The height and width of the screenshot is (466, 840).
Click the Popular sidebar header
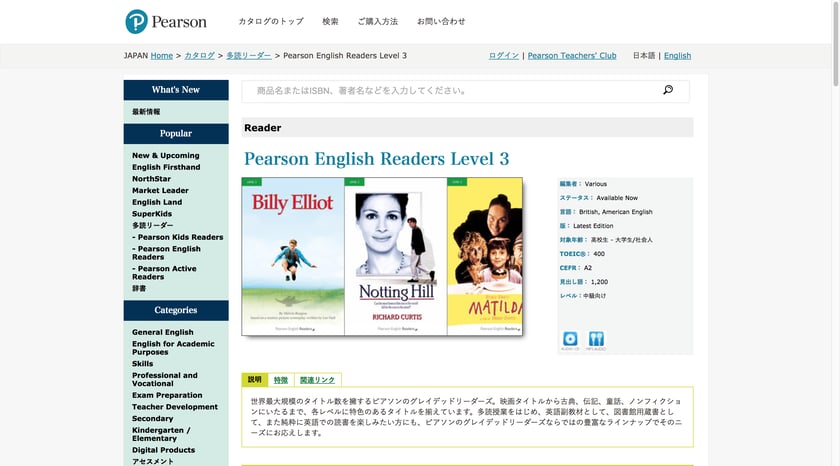coord(176,134)
